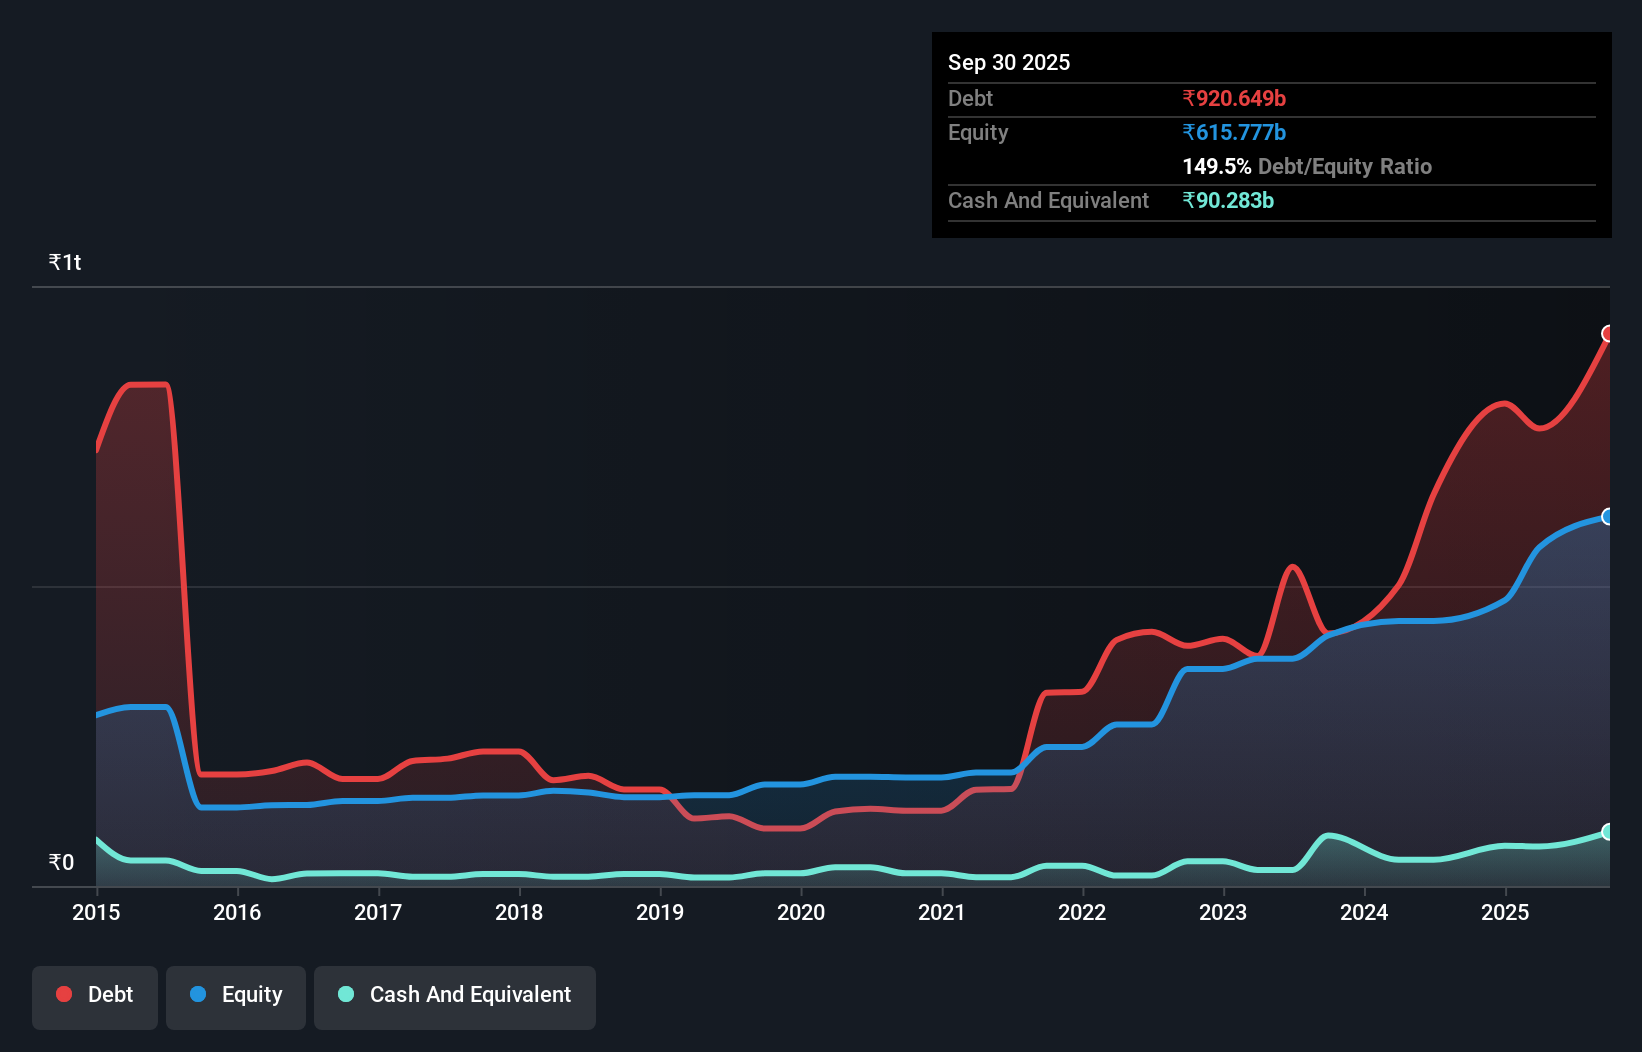
Task: Click the ₹920.649b Debt value
Action: (x=1234, y=99)
